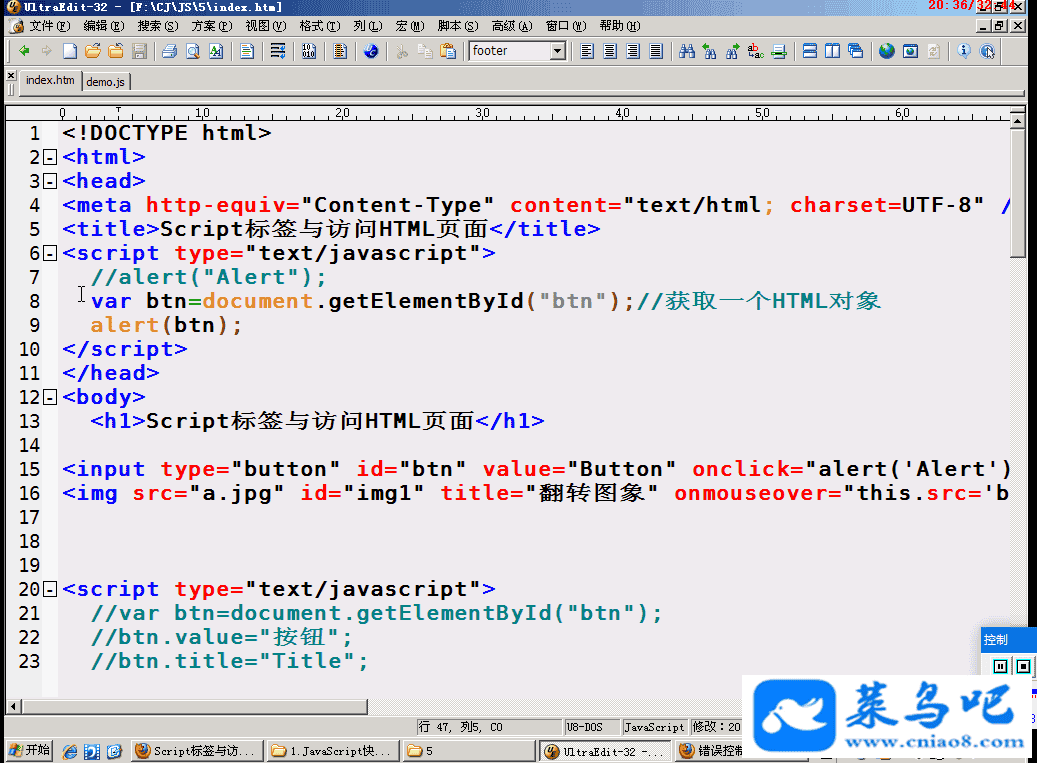
Task: Click the New File toolbar icon
Action: pyautogui.click(x=69, y=51)
